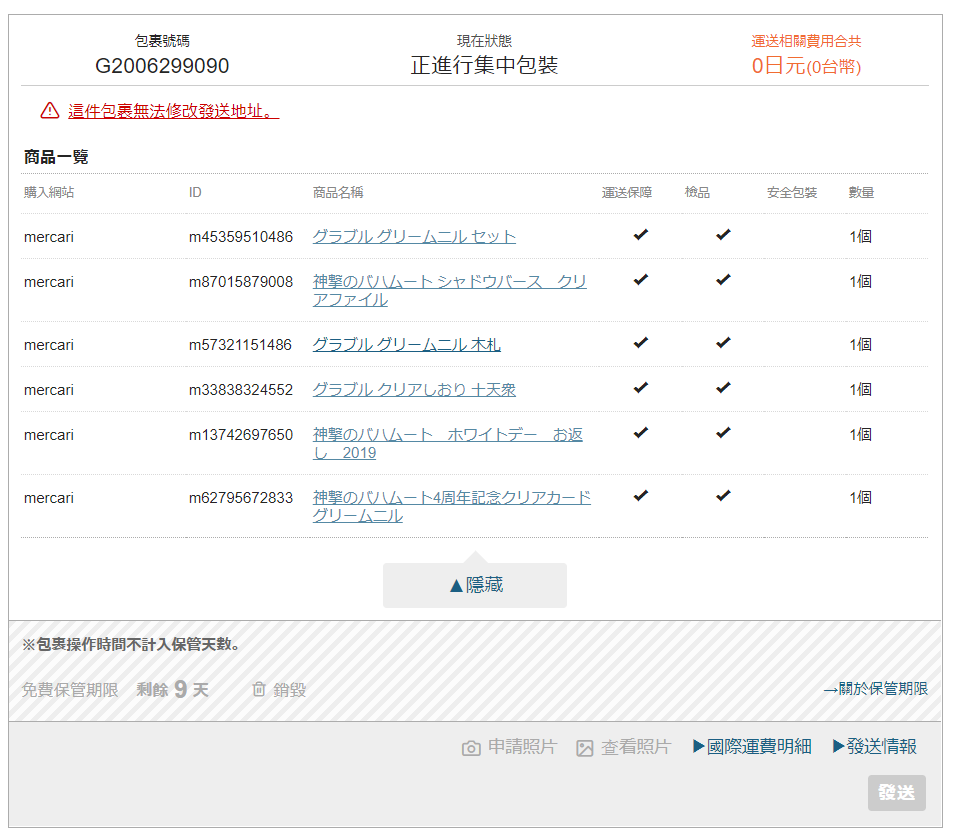This screenshot has height=835, width=957.
Task: Expand 發送情報 details
Action: [875, 746]
